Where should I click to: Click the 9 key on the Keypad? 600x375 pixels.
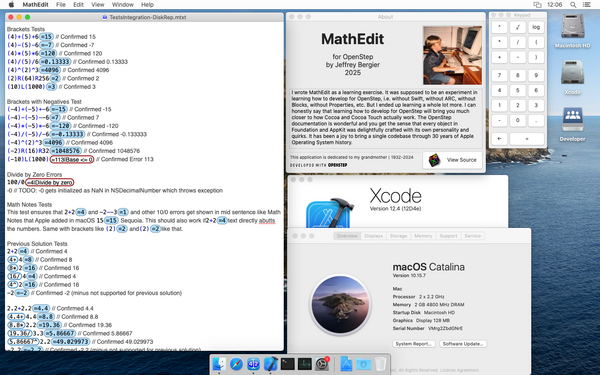[536, 75]
